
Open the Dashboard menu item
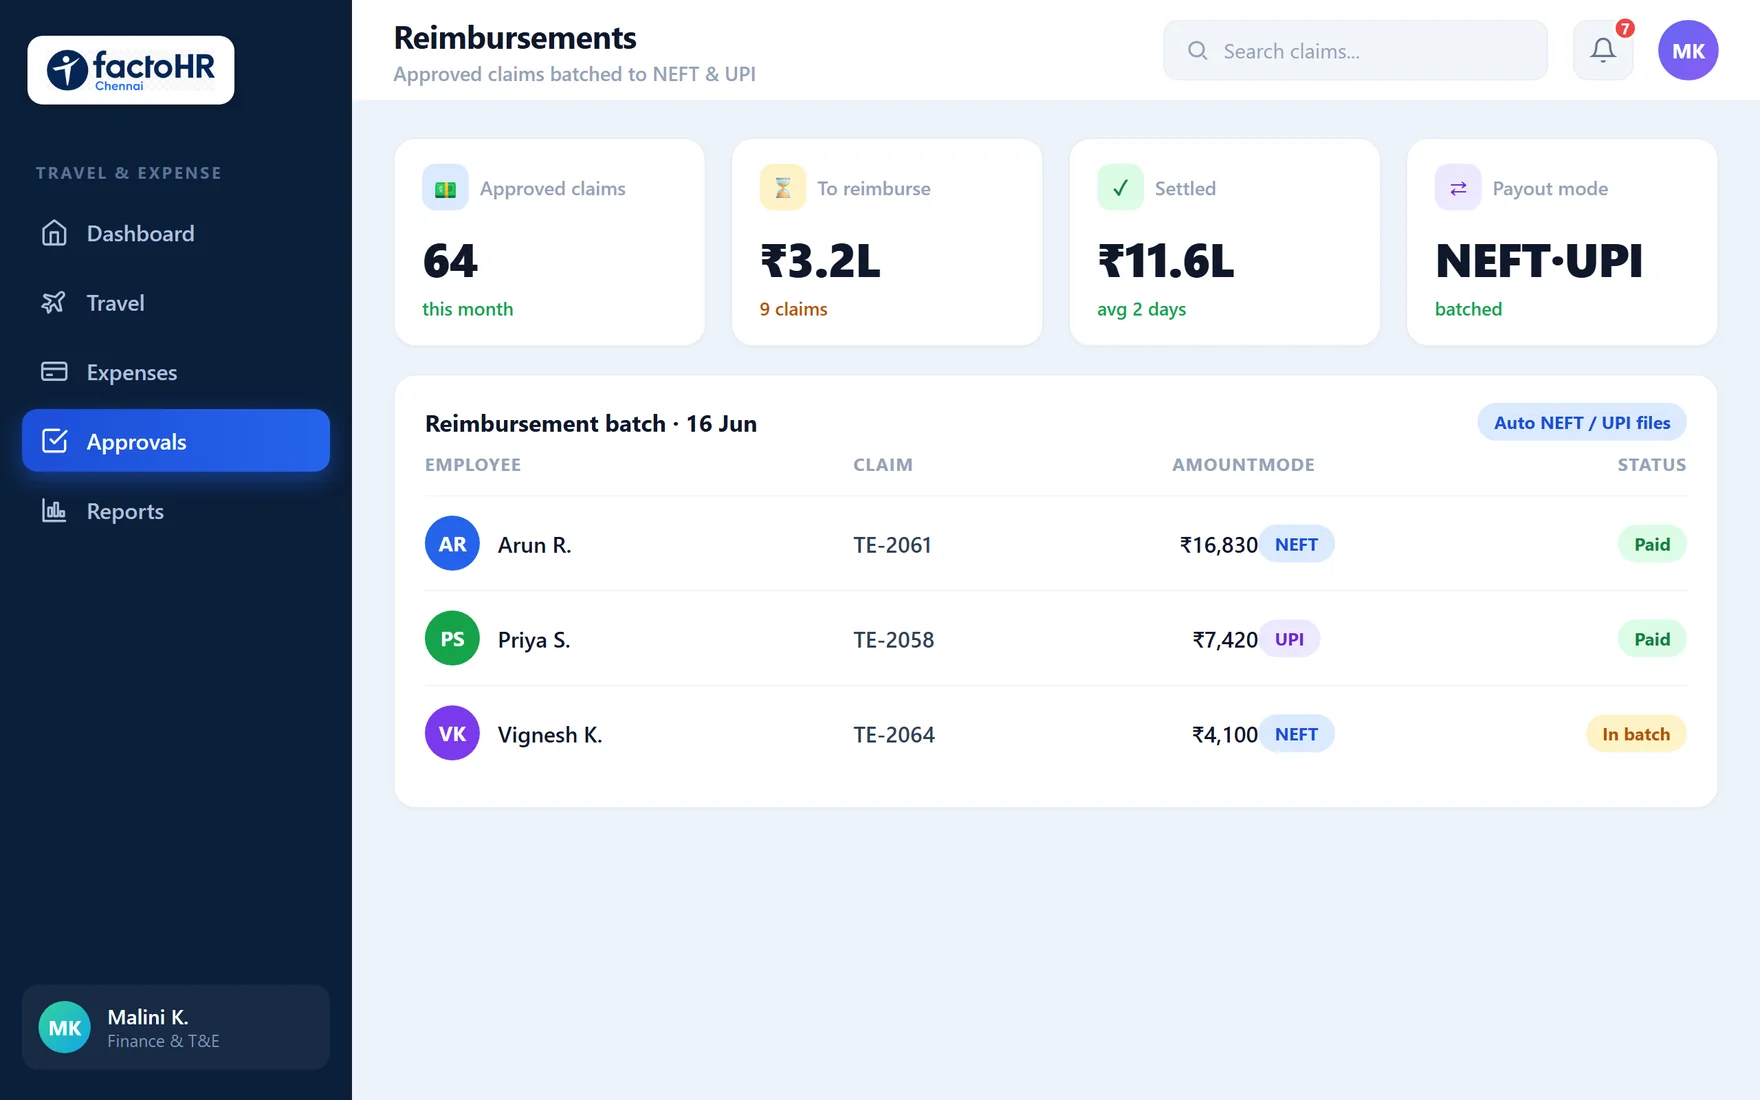pyautogui.click(x=176, y=233)
